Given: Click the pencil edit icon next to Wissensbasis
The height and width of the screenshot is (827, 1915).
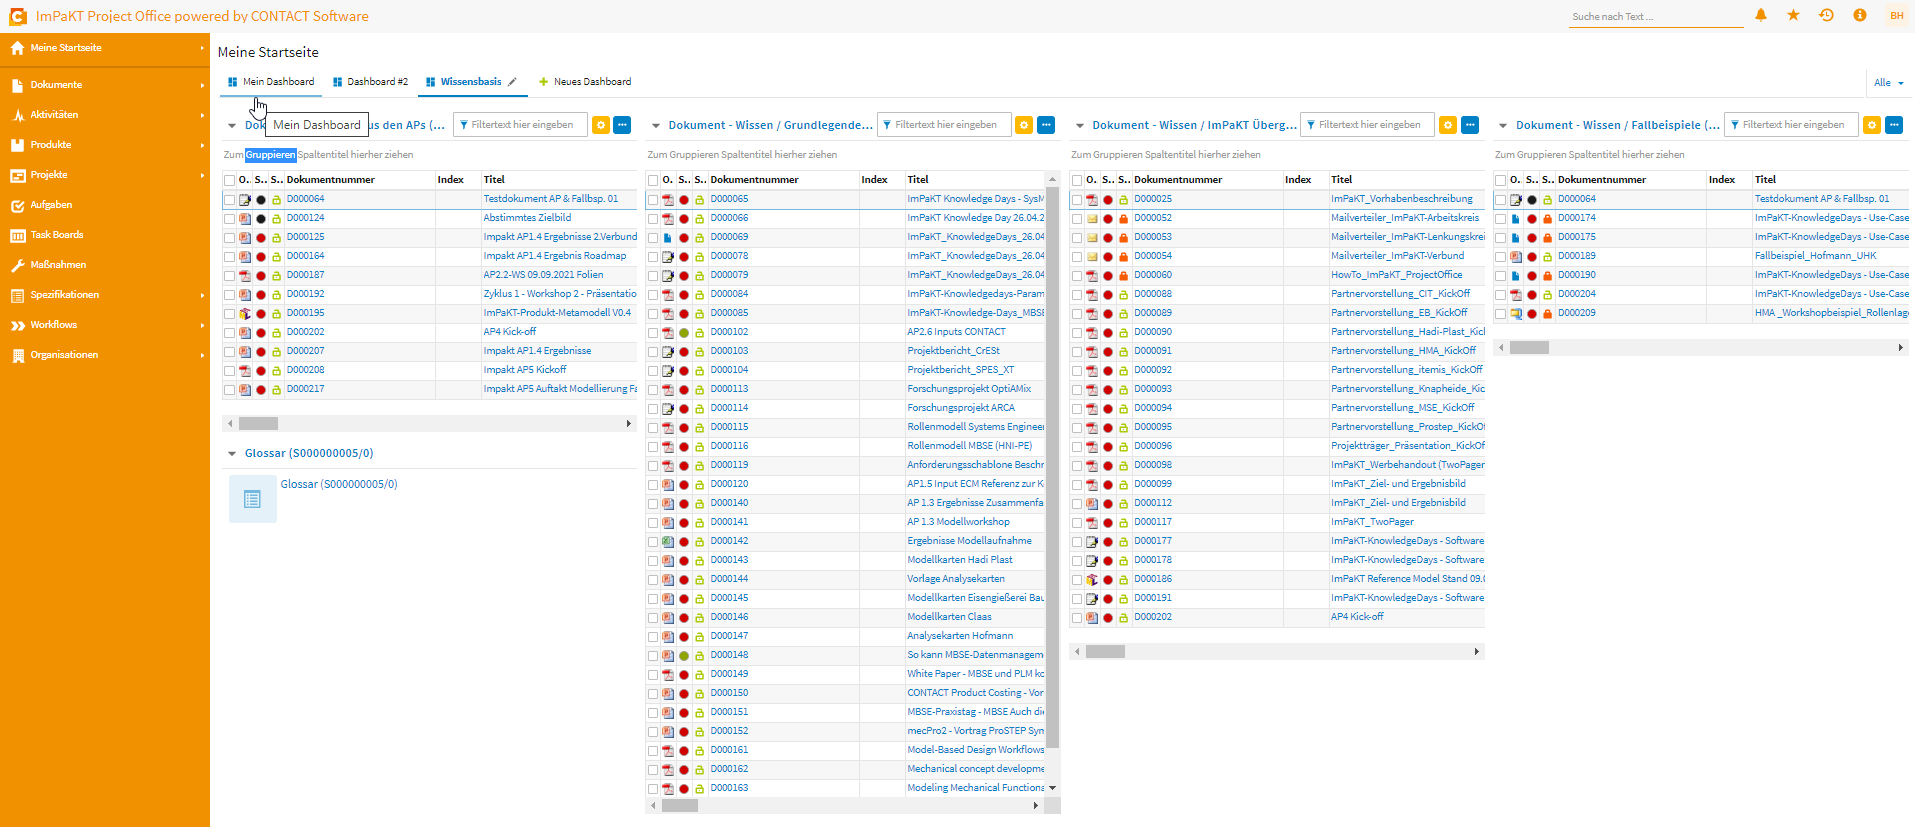Looking at the screenshot, I should [x=512, y=82].
